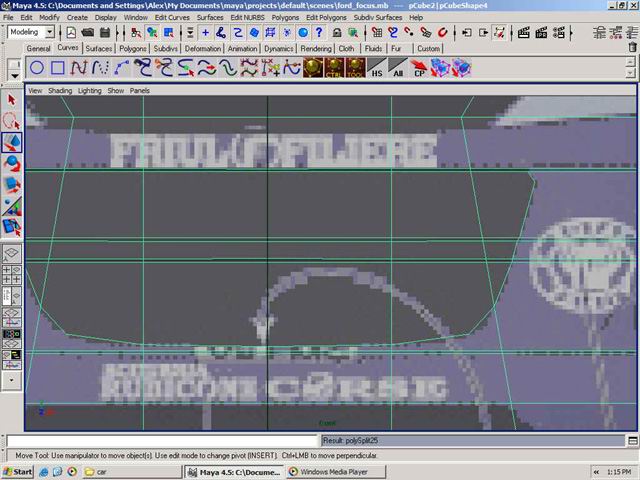Click the NURBS circle shelf icon
The width and height of the screenshot is (640, 480).
(x=37, y=68)
